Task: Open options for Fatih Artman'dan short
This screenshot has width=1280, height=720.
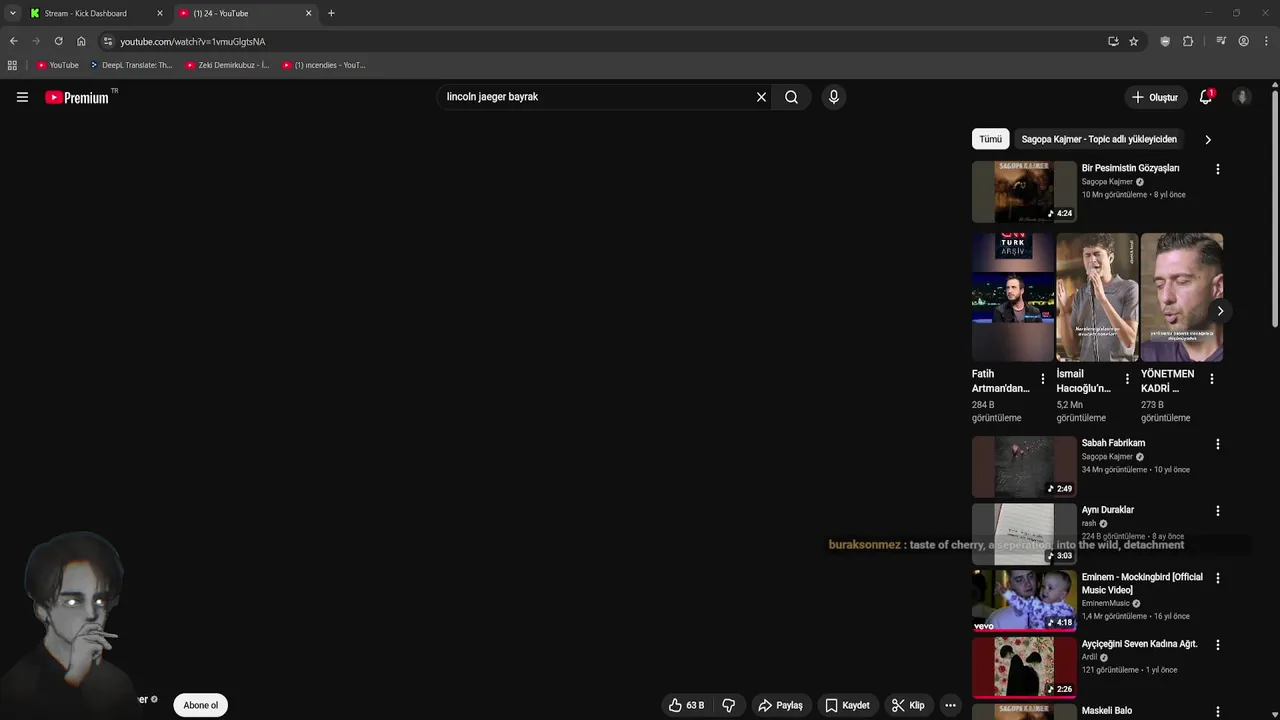Action: click(1043, 379)
